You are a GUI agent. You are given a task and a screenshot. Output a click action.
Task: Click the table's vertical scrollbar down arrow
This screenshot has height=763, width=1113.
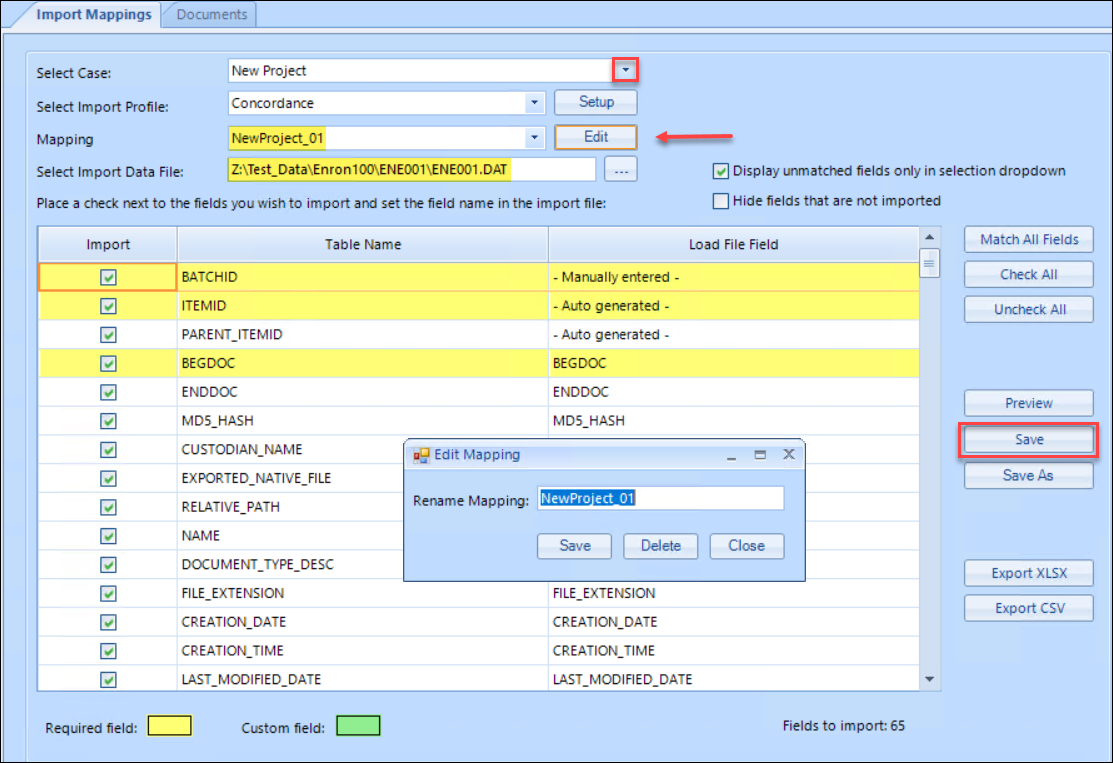point(929,680)
